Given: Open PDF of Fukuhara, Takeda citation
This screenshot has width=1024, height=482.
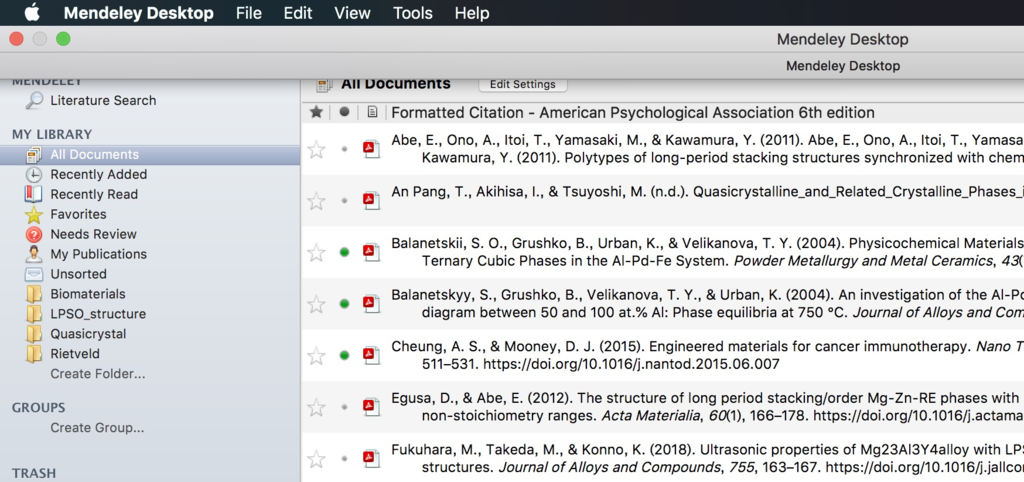Looking at the screenshot, I should click(x=372, y=458).
